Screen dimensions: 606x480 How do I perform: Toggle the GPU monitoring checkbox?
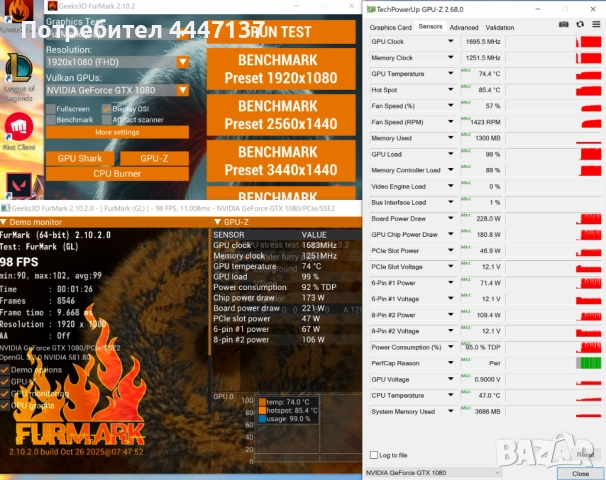pyautogui.click(x=5, y=394)
